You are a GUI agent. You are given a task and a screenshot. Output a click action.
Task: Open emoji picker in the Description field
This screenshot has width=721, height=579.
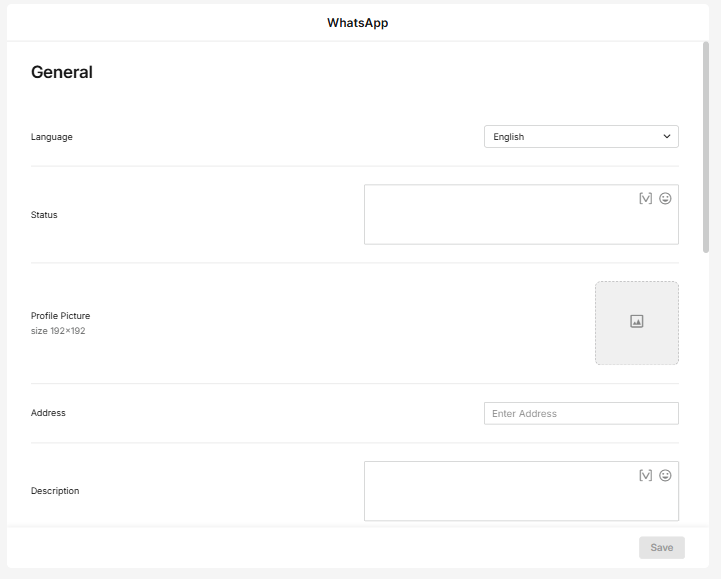tap(665, 475)
